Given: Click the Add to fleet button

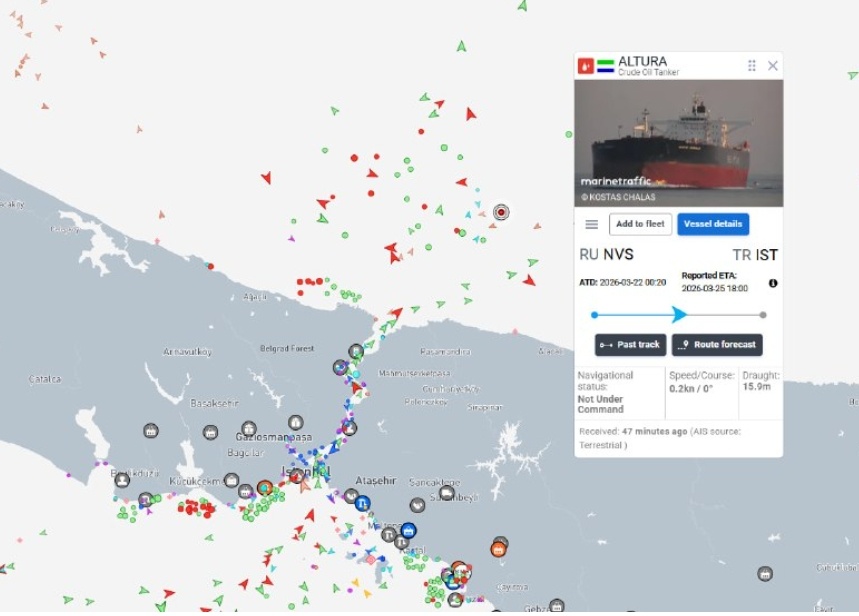Looking at the screenshot, I should 640,224.
